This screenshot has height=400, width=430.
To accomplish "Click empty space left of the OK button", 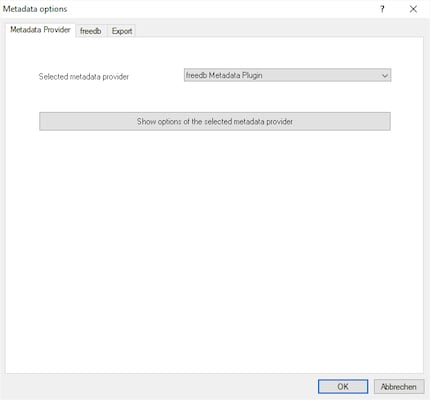I will [160, 387].
